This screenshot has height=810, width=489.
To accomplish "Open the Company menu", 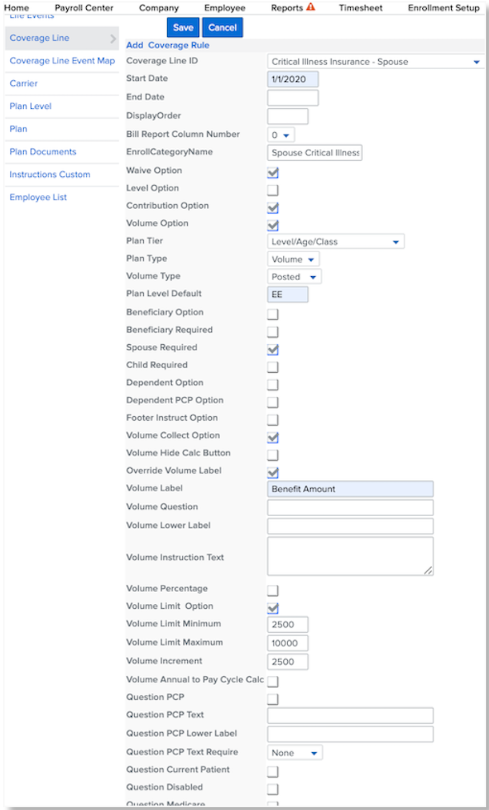I will pos(159,8).
